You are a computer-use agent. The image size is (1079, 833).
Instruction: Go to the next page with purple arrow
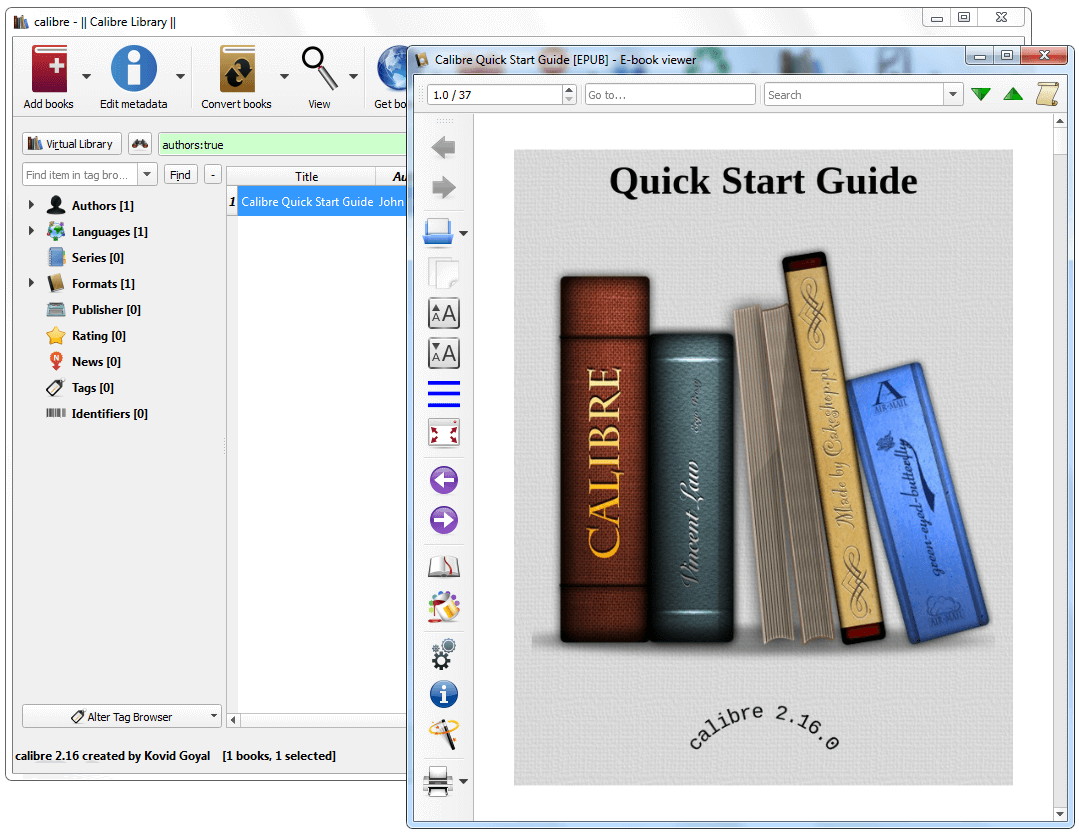coord(443,520)
